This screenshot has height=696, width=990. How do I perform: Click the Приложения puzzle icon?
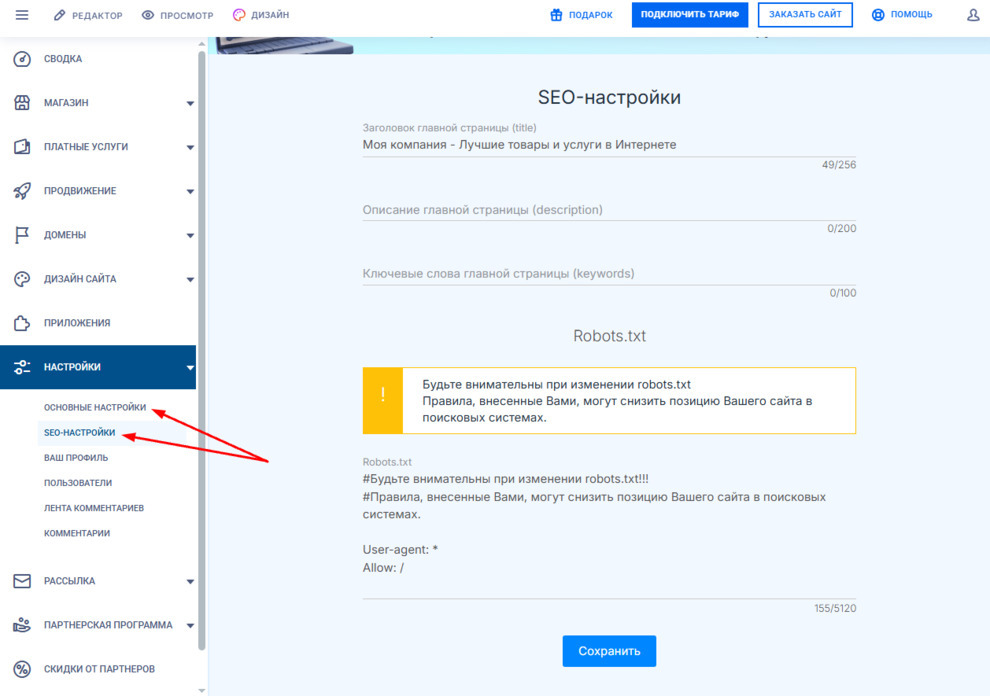pyautogui.click(x=22, y=323)
